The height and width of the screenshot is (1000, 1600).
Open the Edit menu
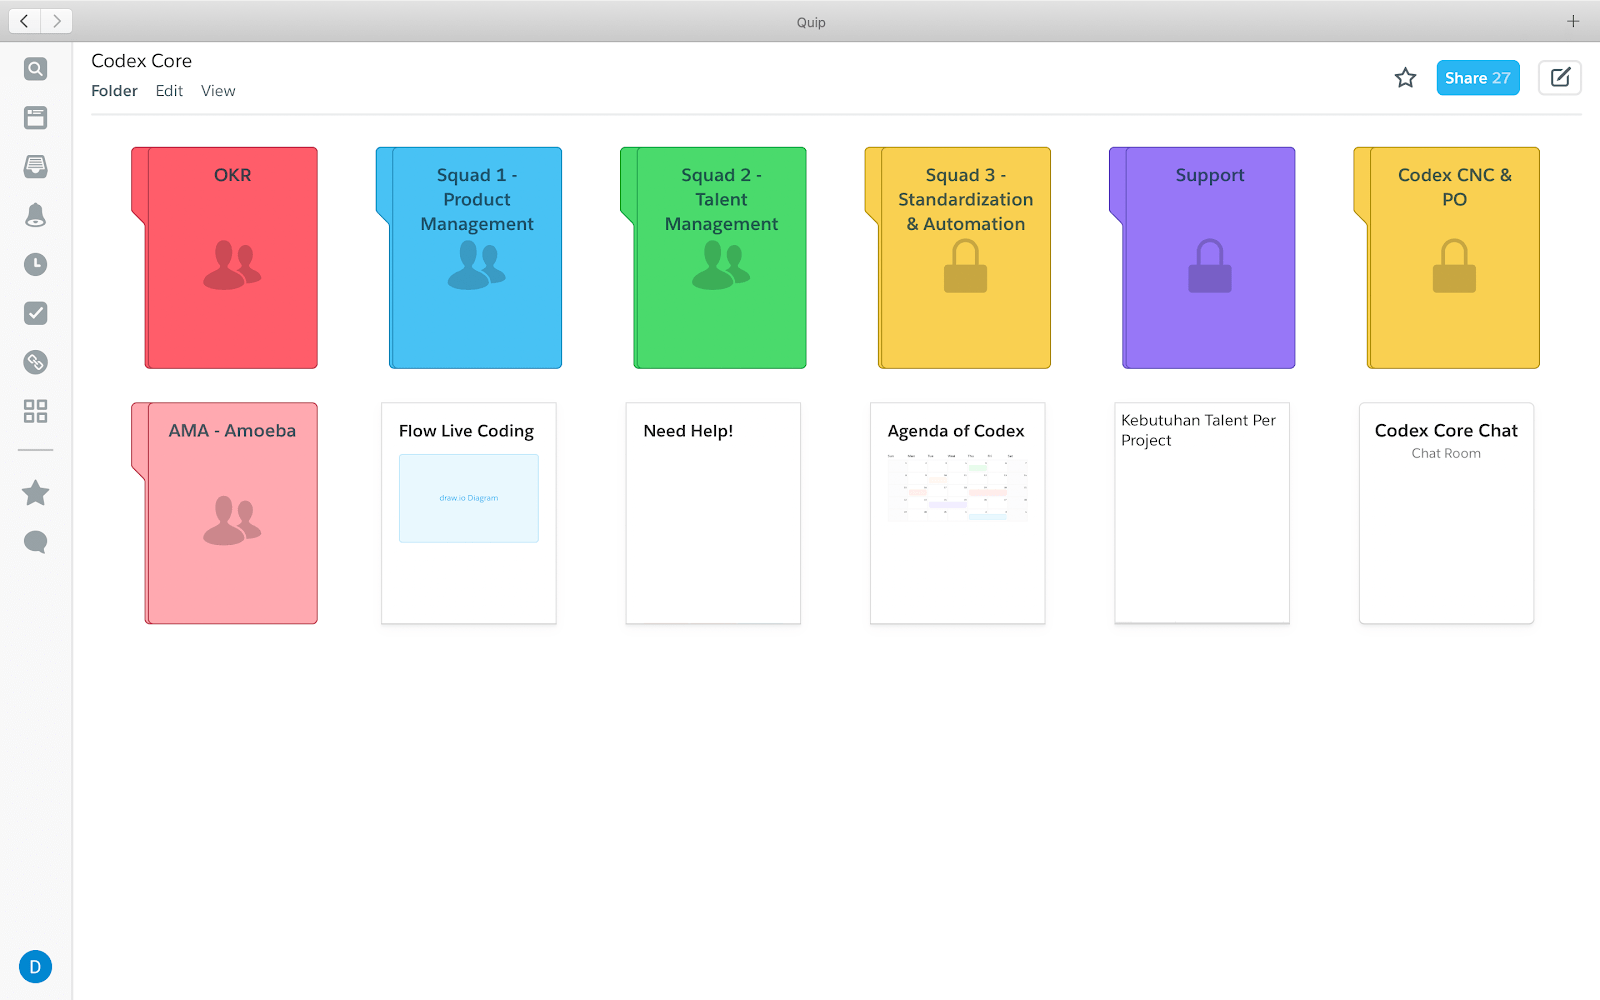point(169,91)
